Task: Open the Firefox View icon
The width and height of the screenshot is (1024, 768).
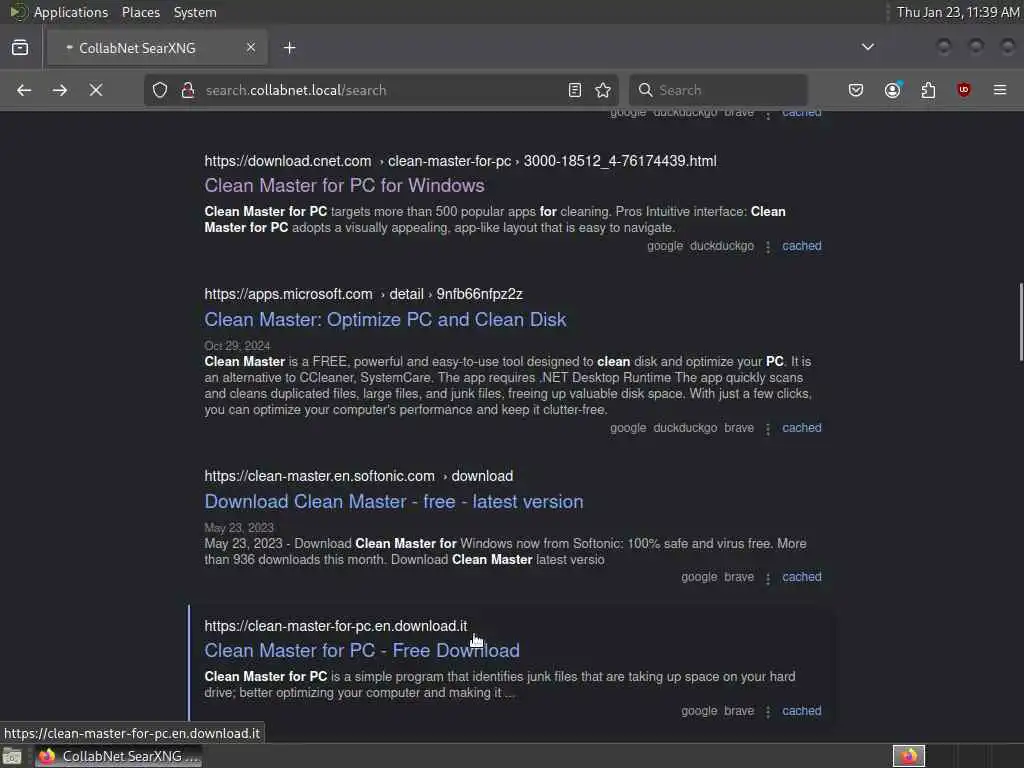Action: pos(20,48)
